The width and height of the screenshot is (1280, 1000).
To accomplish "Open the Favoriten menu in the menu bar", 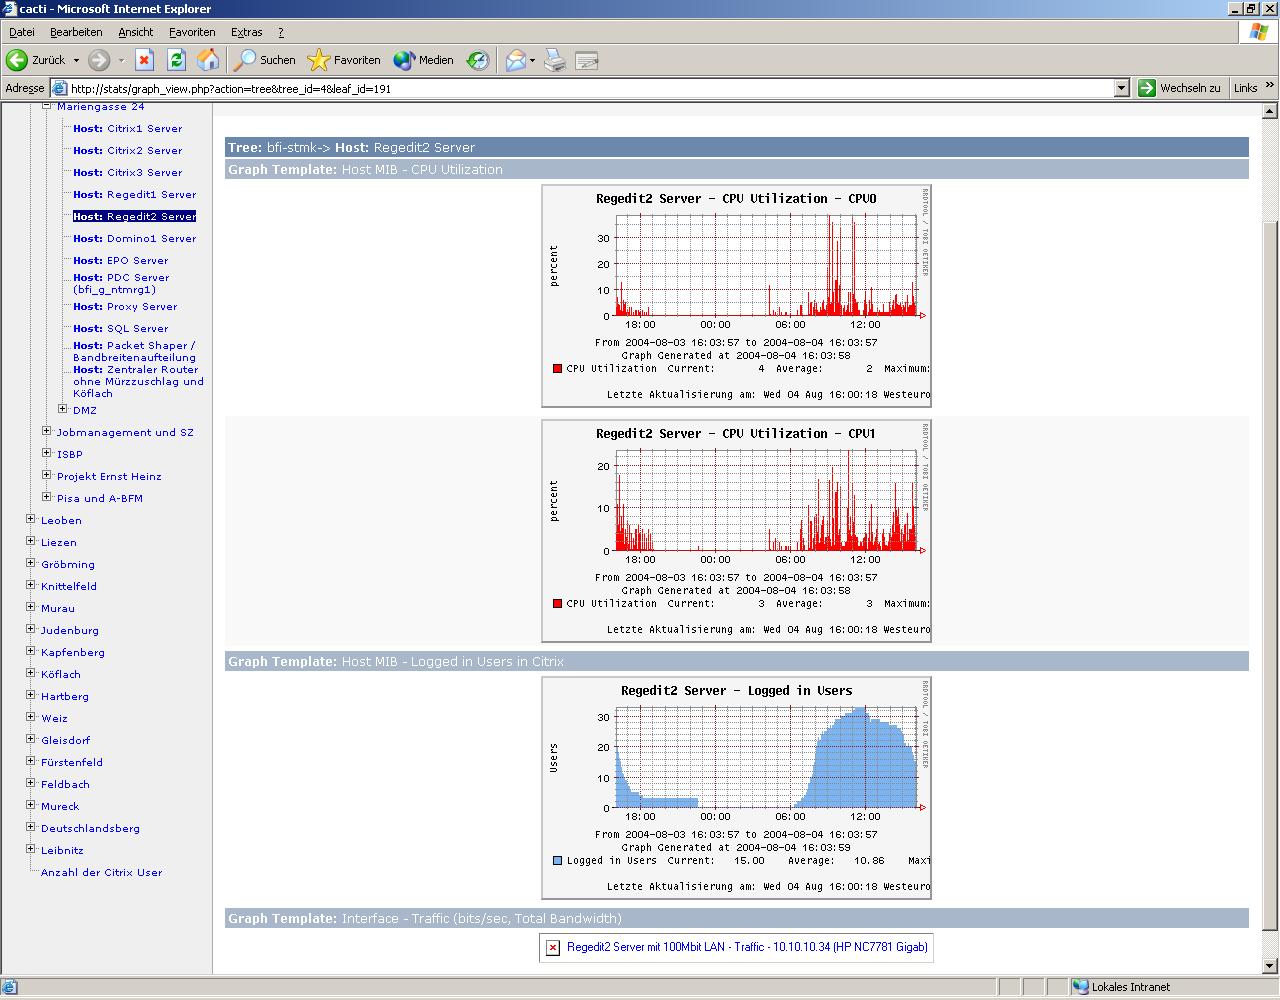I will (192, 32).
